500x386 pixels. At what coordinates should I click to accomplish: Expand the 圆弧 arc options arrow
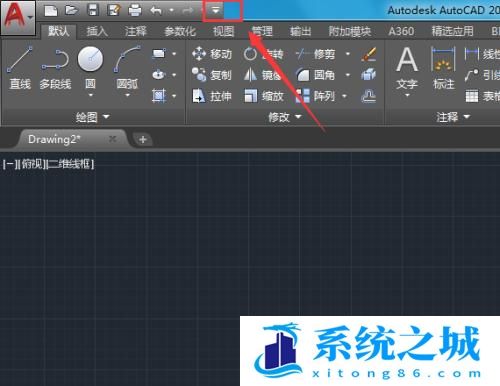(127, 95)
